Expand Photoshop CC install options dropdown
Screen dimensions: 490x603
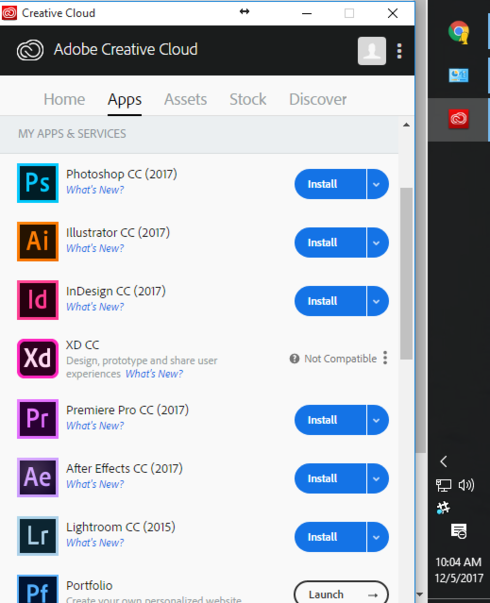tap(377, 184)
